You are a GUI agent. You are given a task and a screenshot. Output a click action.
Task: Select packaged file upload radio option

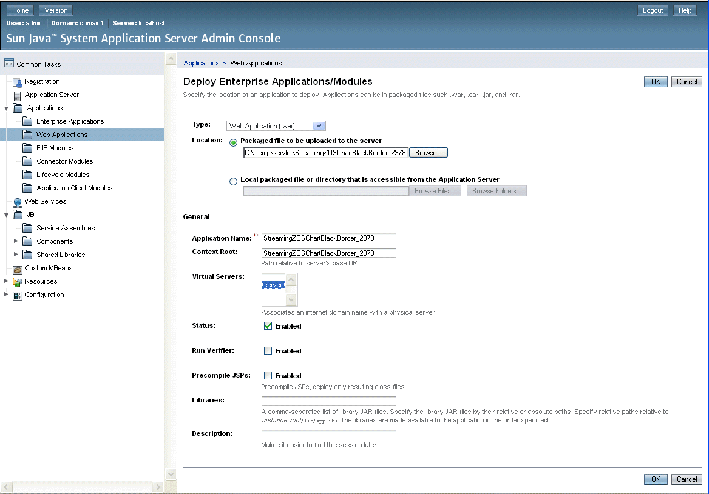pos(233,143)
